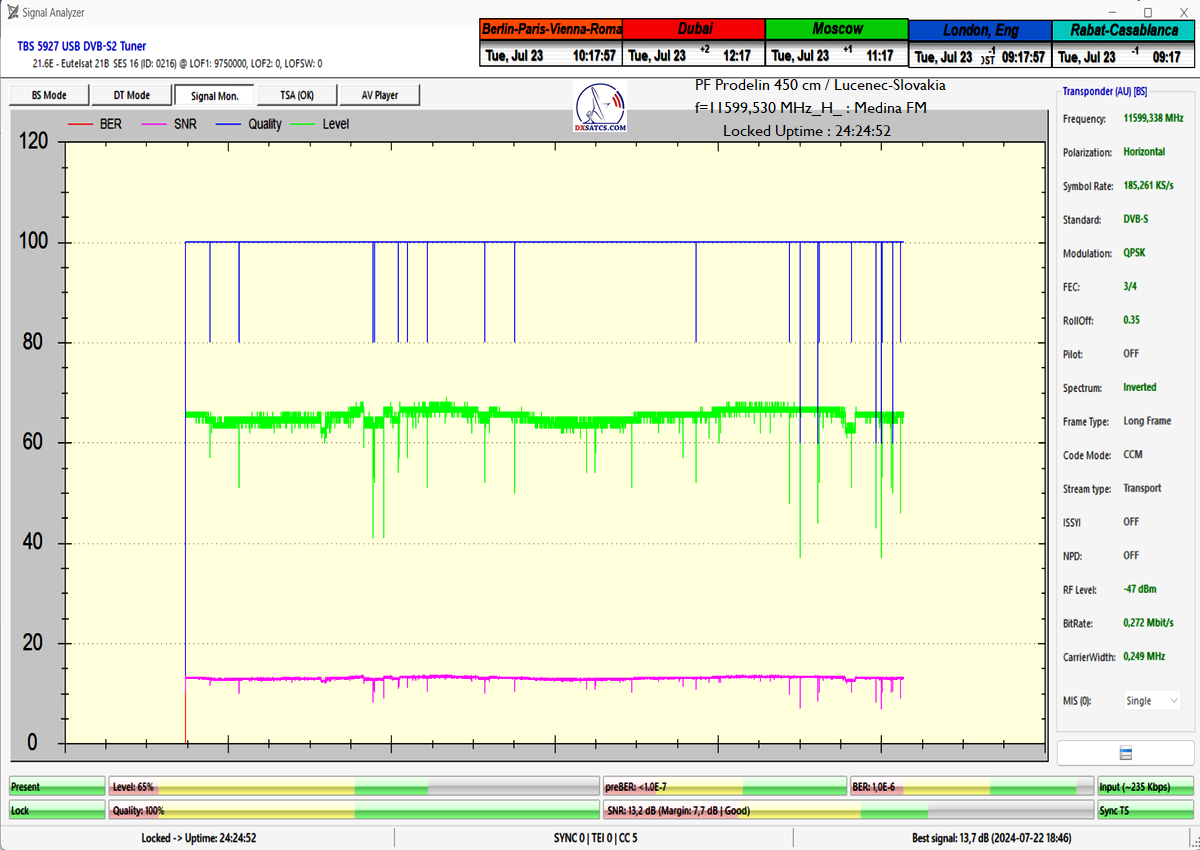The height and width of the screenshot is (850, 1200).
Task: Open the AV Player view
Action: [x=378, y=95]
